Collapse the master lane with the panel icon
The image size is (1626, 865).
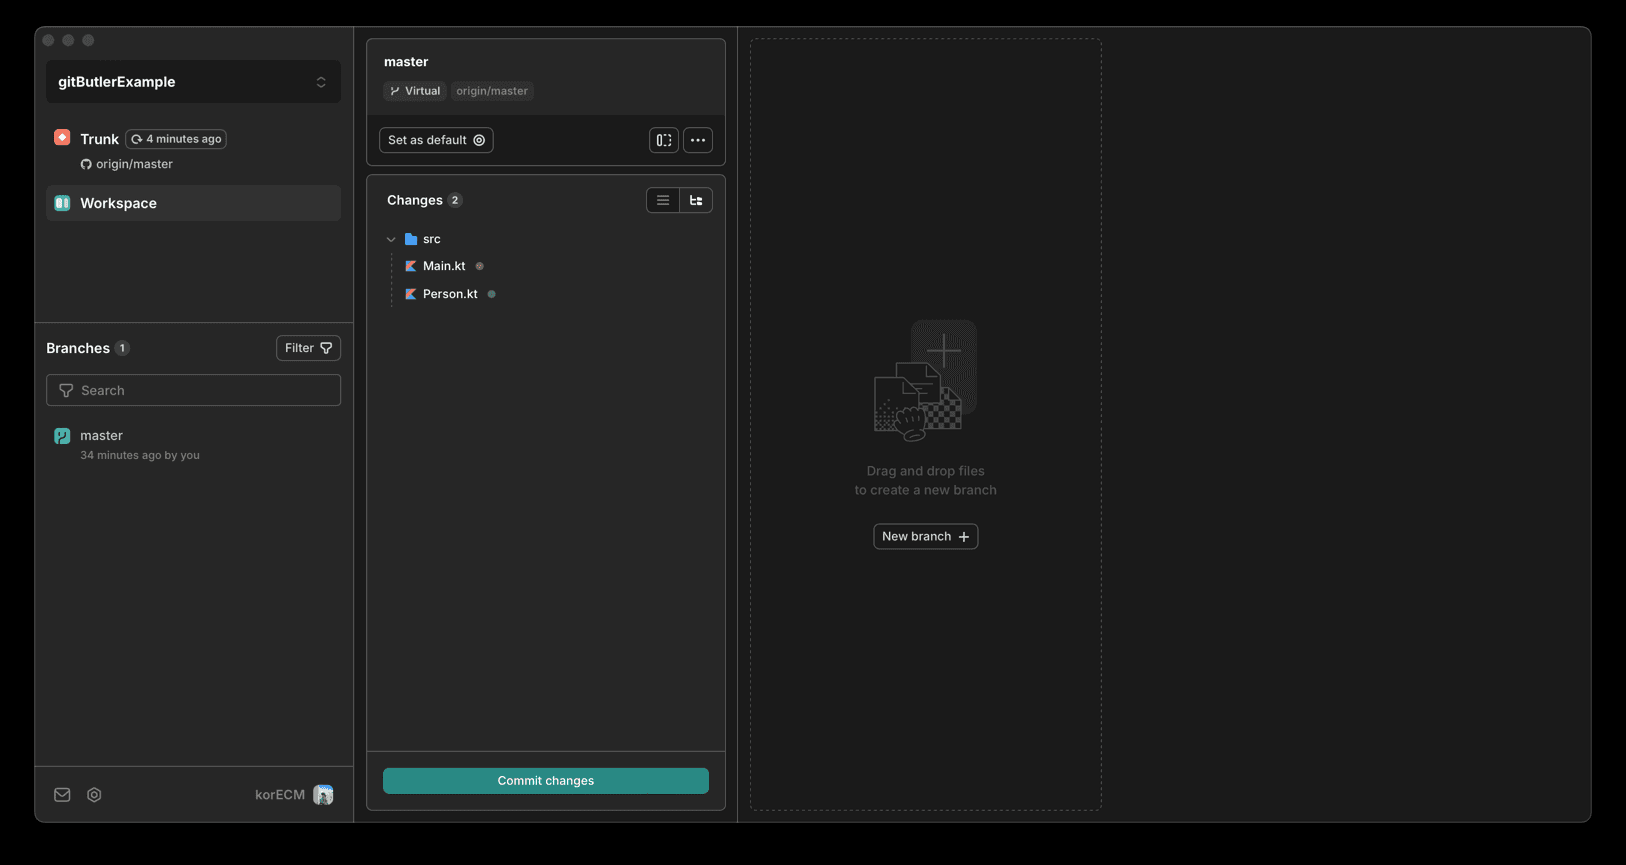click(664, 140)
